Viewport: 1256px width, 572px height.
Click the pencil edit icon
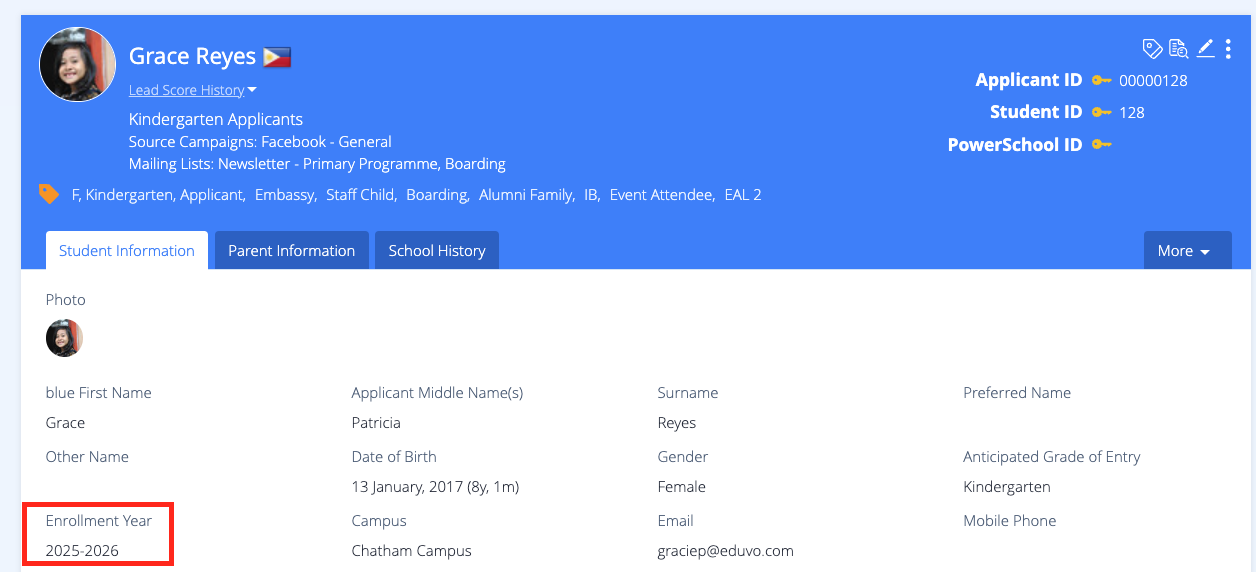coord(1206,48)
